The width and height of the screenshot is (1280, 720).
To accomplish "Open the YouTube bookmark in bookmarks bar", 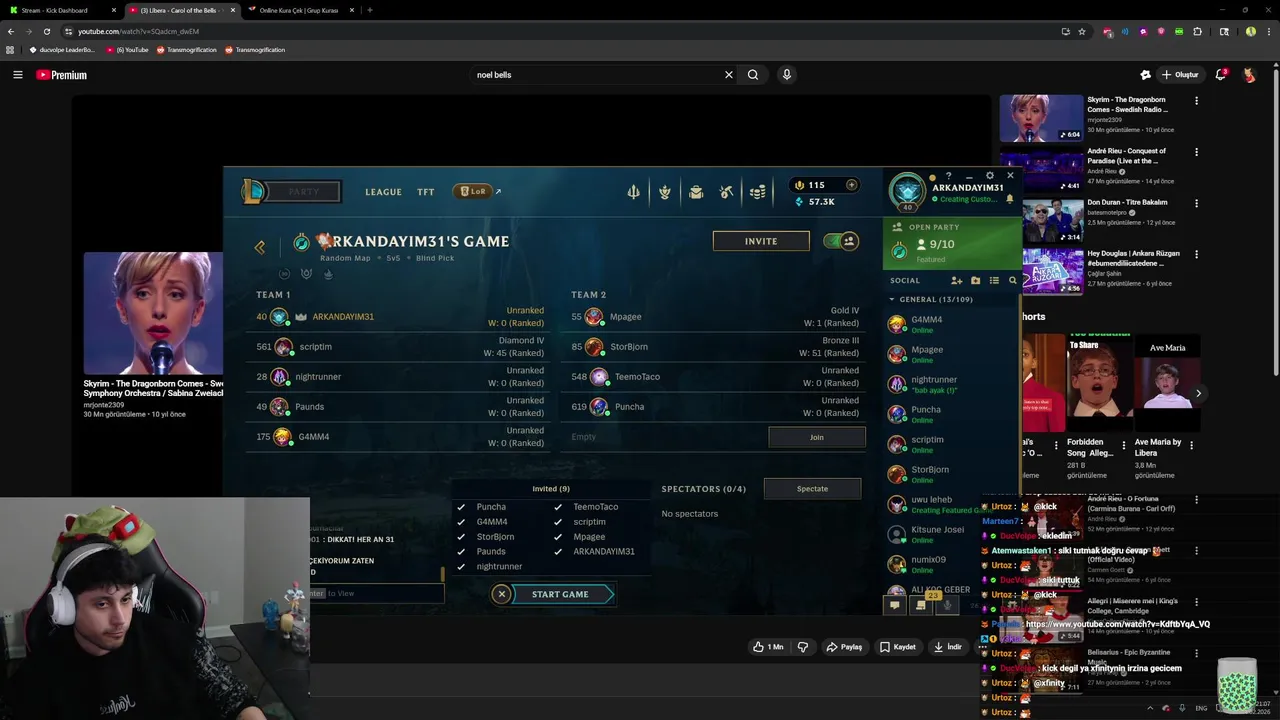I will pos(127,50).
